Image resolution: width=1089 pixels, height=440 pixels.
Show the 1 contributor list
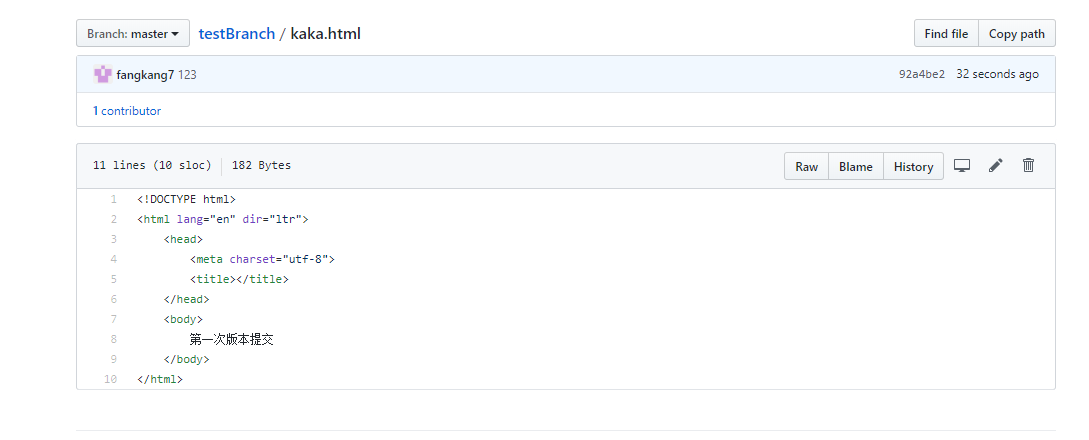[x=127, y=111]
